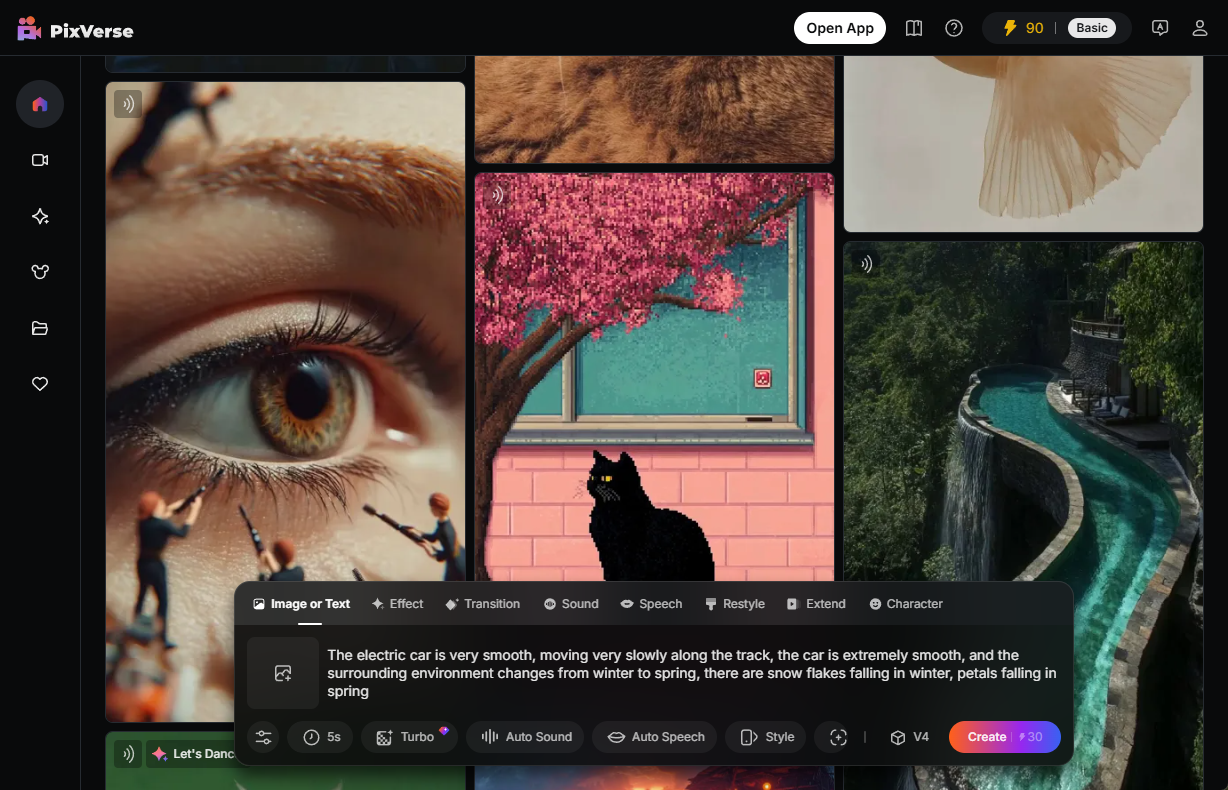Click the lightning credits 90 indicator
The width and height of the screenshot is (1228, 790).
click(1023, 28)
